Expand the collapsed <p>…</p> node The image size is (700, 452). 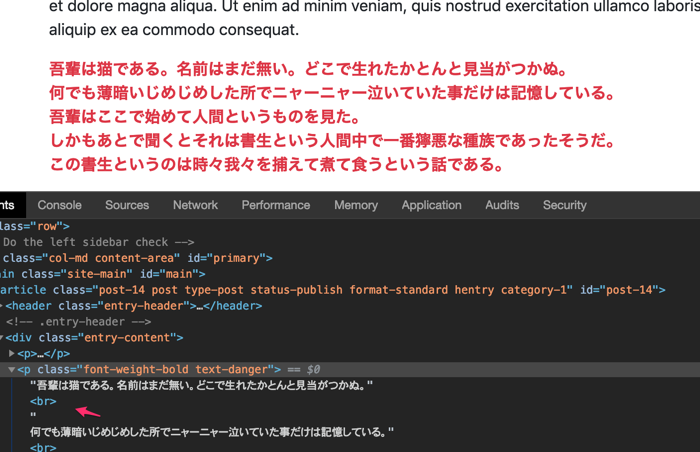click(x=12, y=353)
